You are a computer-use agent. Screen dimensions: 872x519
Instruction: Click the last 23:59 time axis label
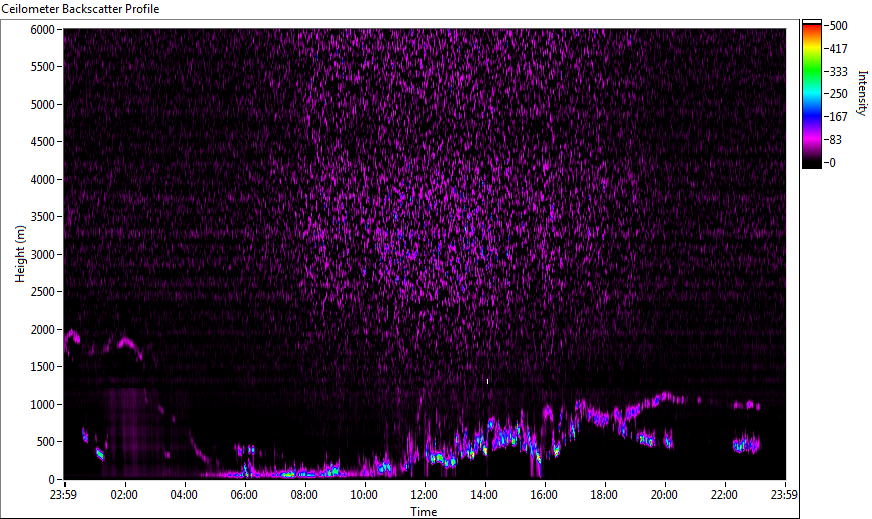785,495
